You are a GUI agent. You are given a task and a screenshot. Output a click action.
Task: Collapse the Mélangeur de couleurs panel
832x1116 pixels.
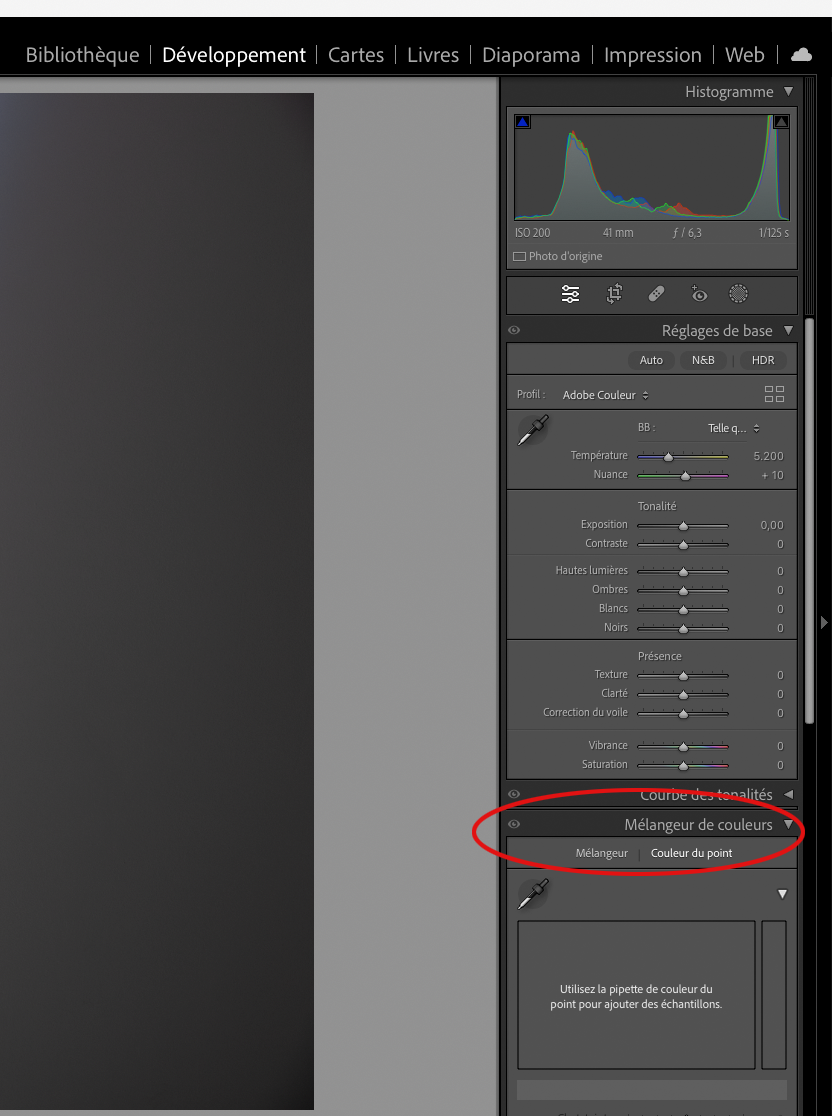pos(788,824)
